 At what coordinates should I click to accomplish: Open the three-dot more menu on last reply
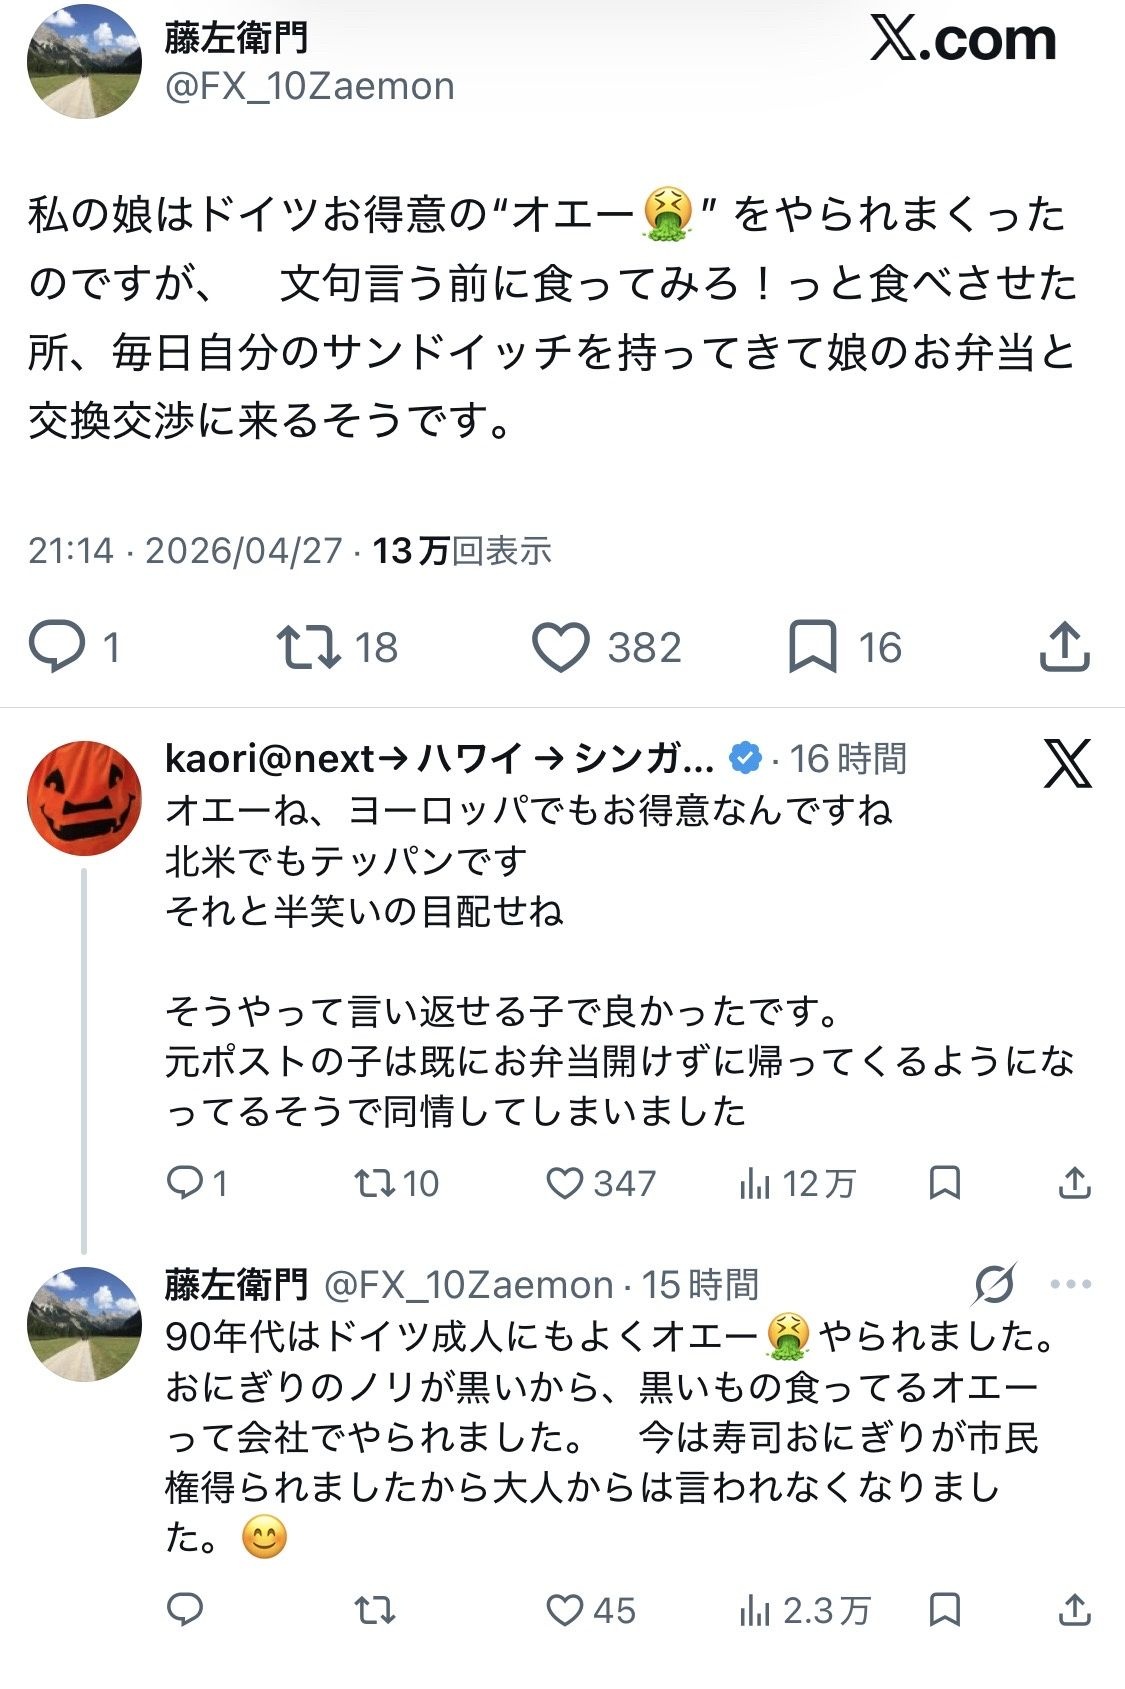1071,1284
